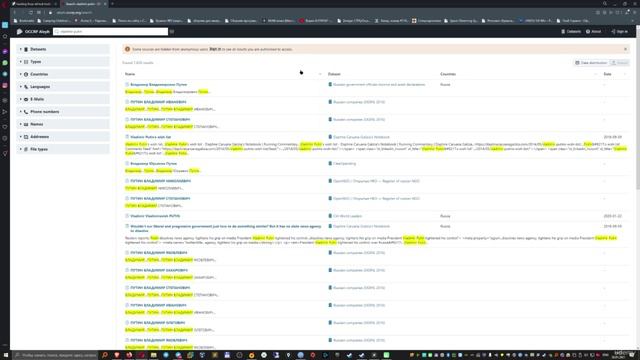640x360 pixels.
Task: Click browser Back arrow
Action: [x=15, y=13]
